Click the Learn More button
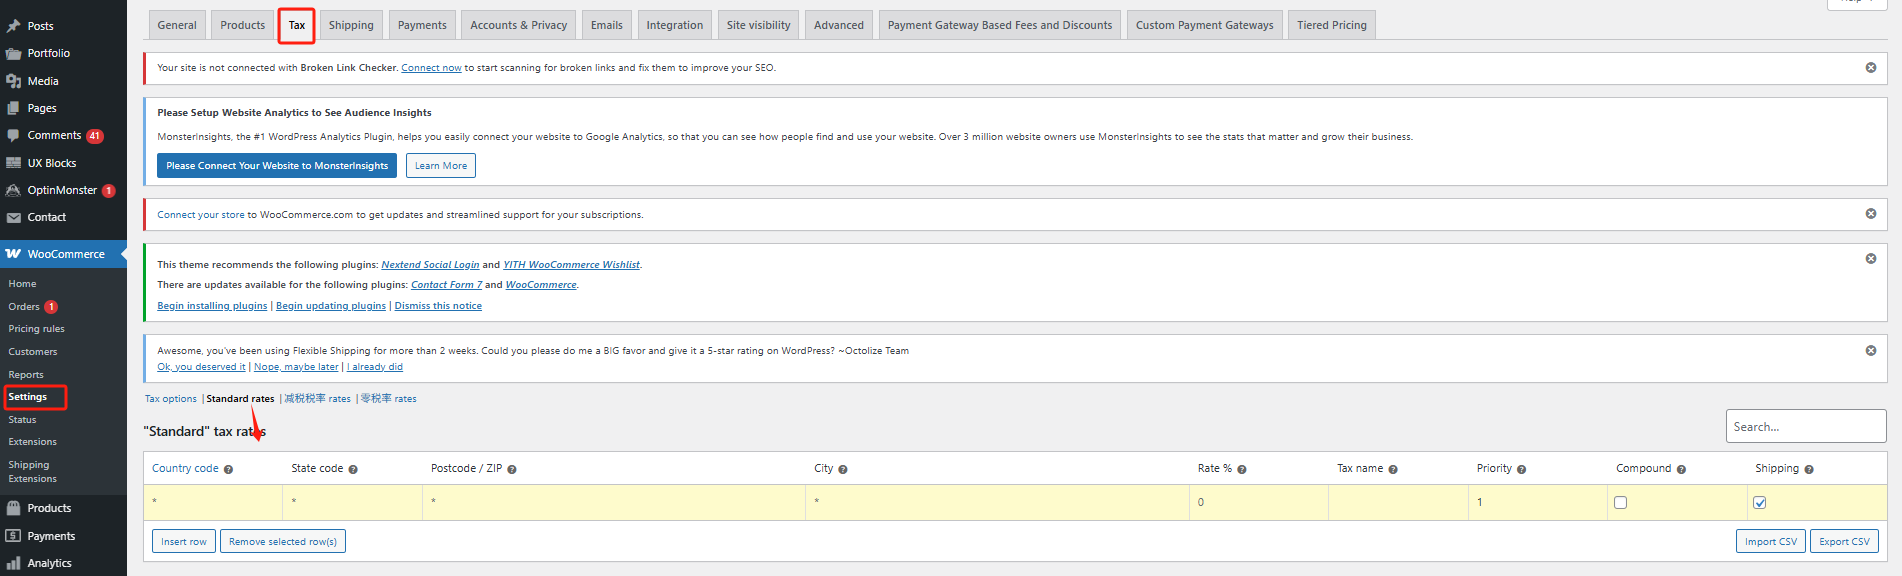Screen dimensions: 1902x576 click(x=441, y=166)
